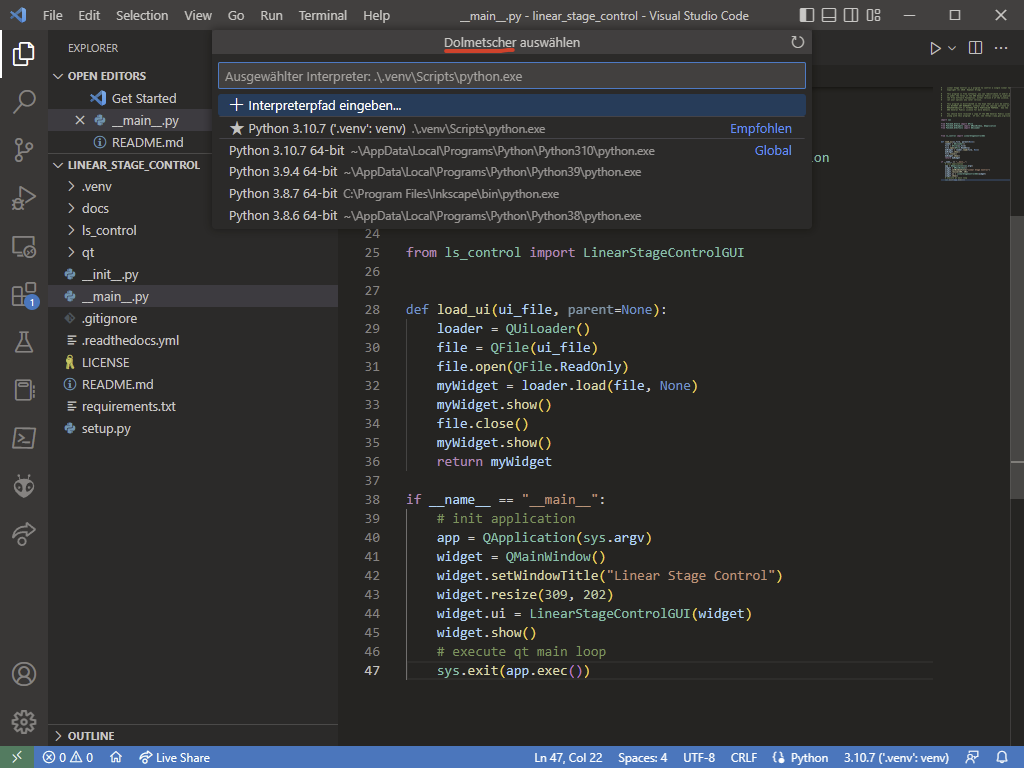Click the interpreter search input field
The width and height of the screenshot is (1024, 768).
pos(511,76)
